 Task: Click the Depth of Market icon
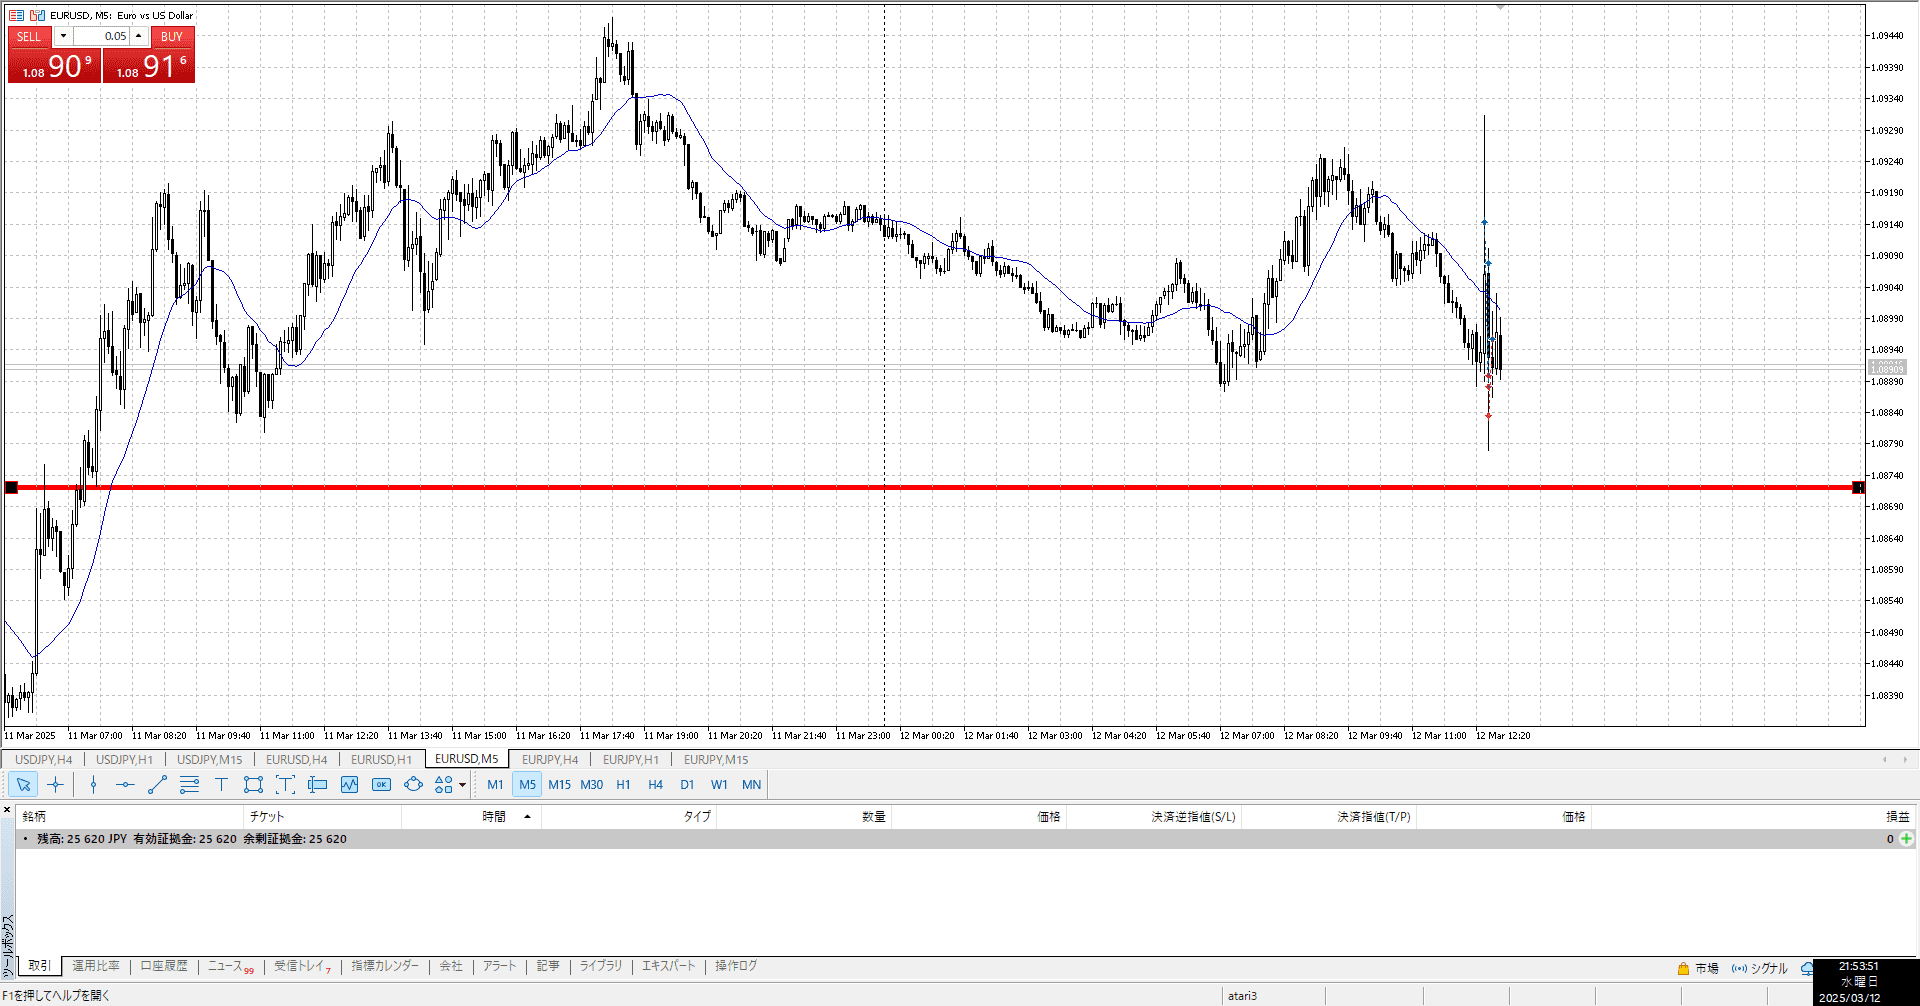317,785
